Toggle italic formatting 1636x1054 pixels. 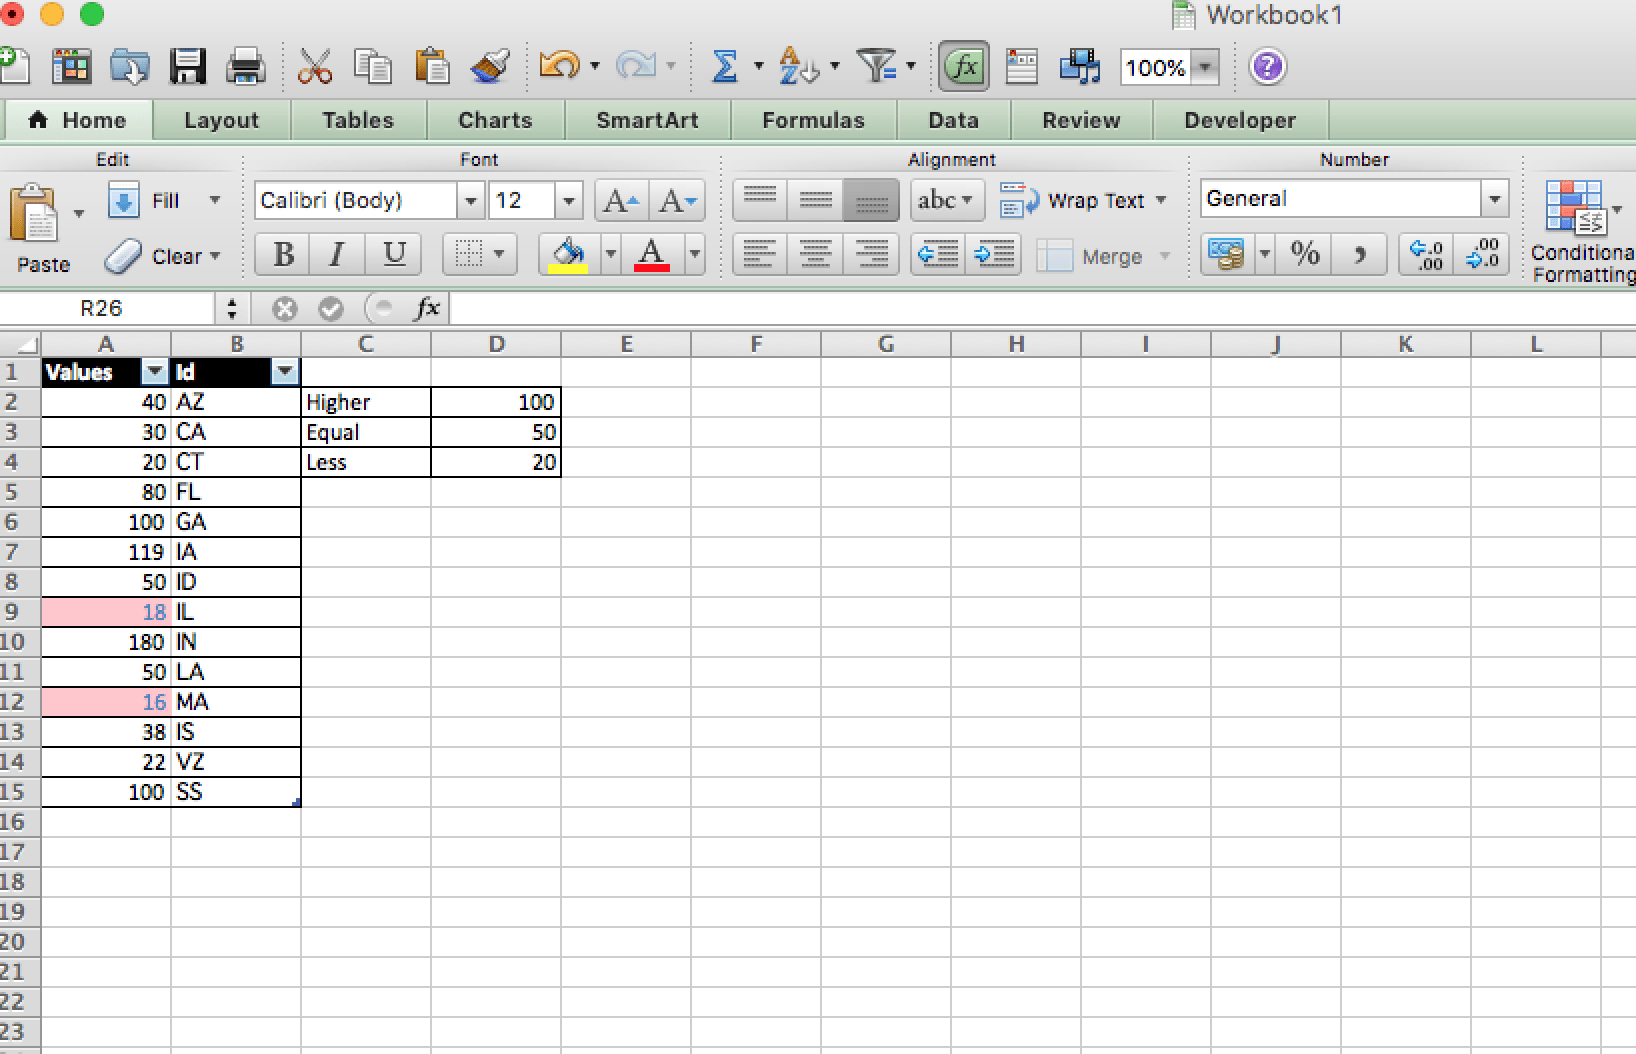pos(337,255)
